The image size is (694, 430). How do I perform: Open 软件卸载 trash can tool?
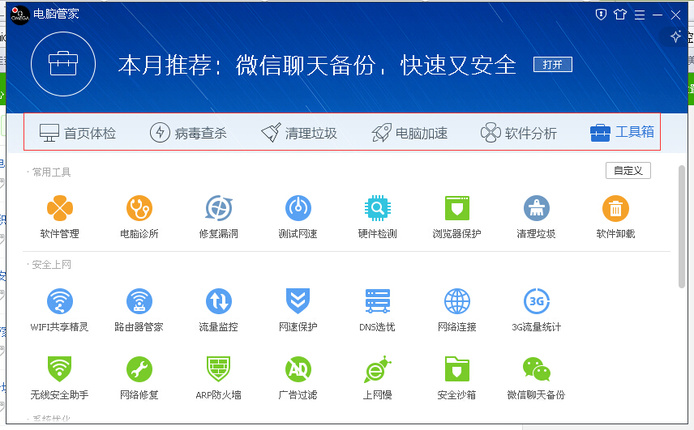tap(616, 216)
